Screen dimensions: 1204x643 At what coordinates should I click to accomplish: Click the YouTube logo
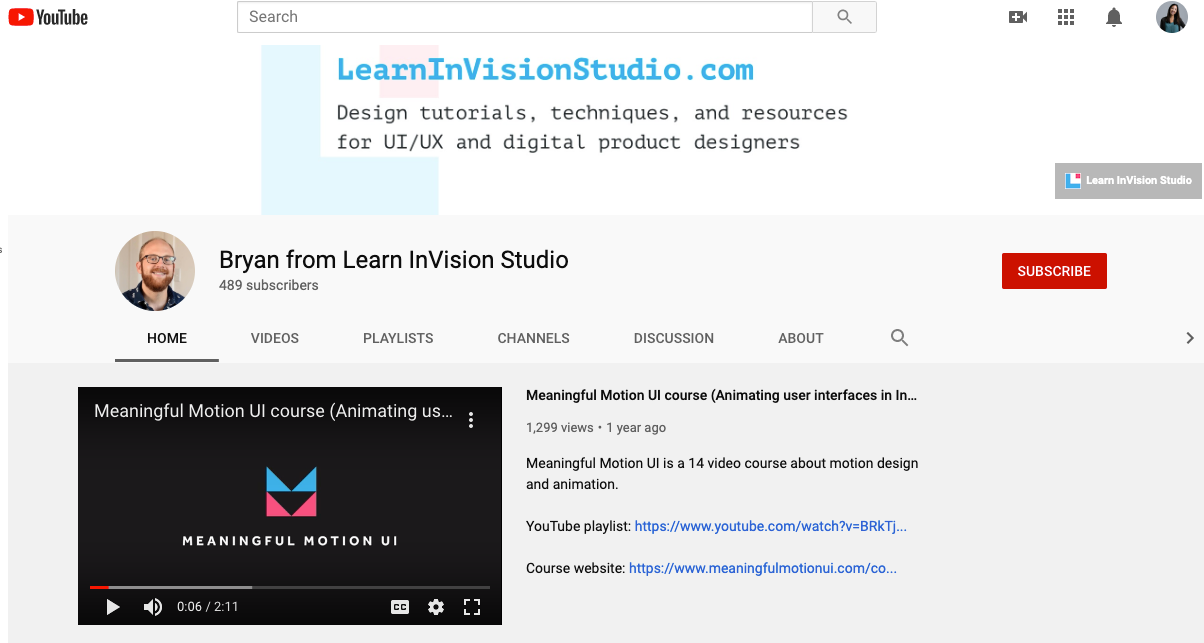click(48, 17)
